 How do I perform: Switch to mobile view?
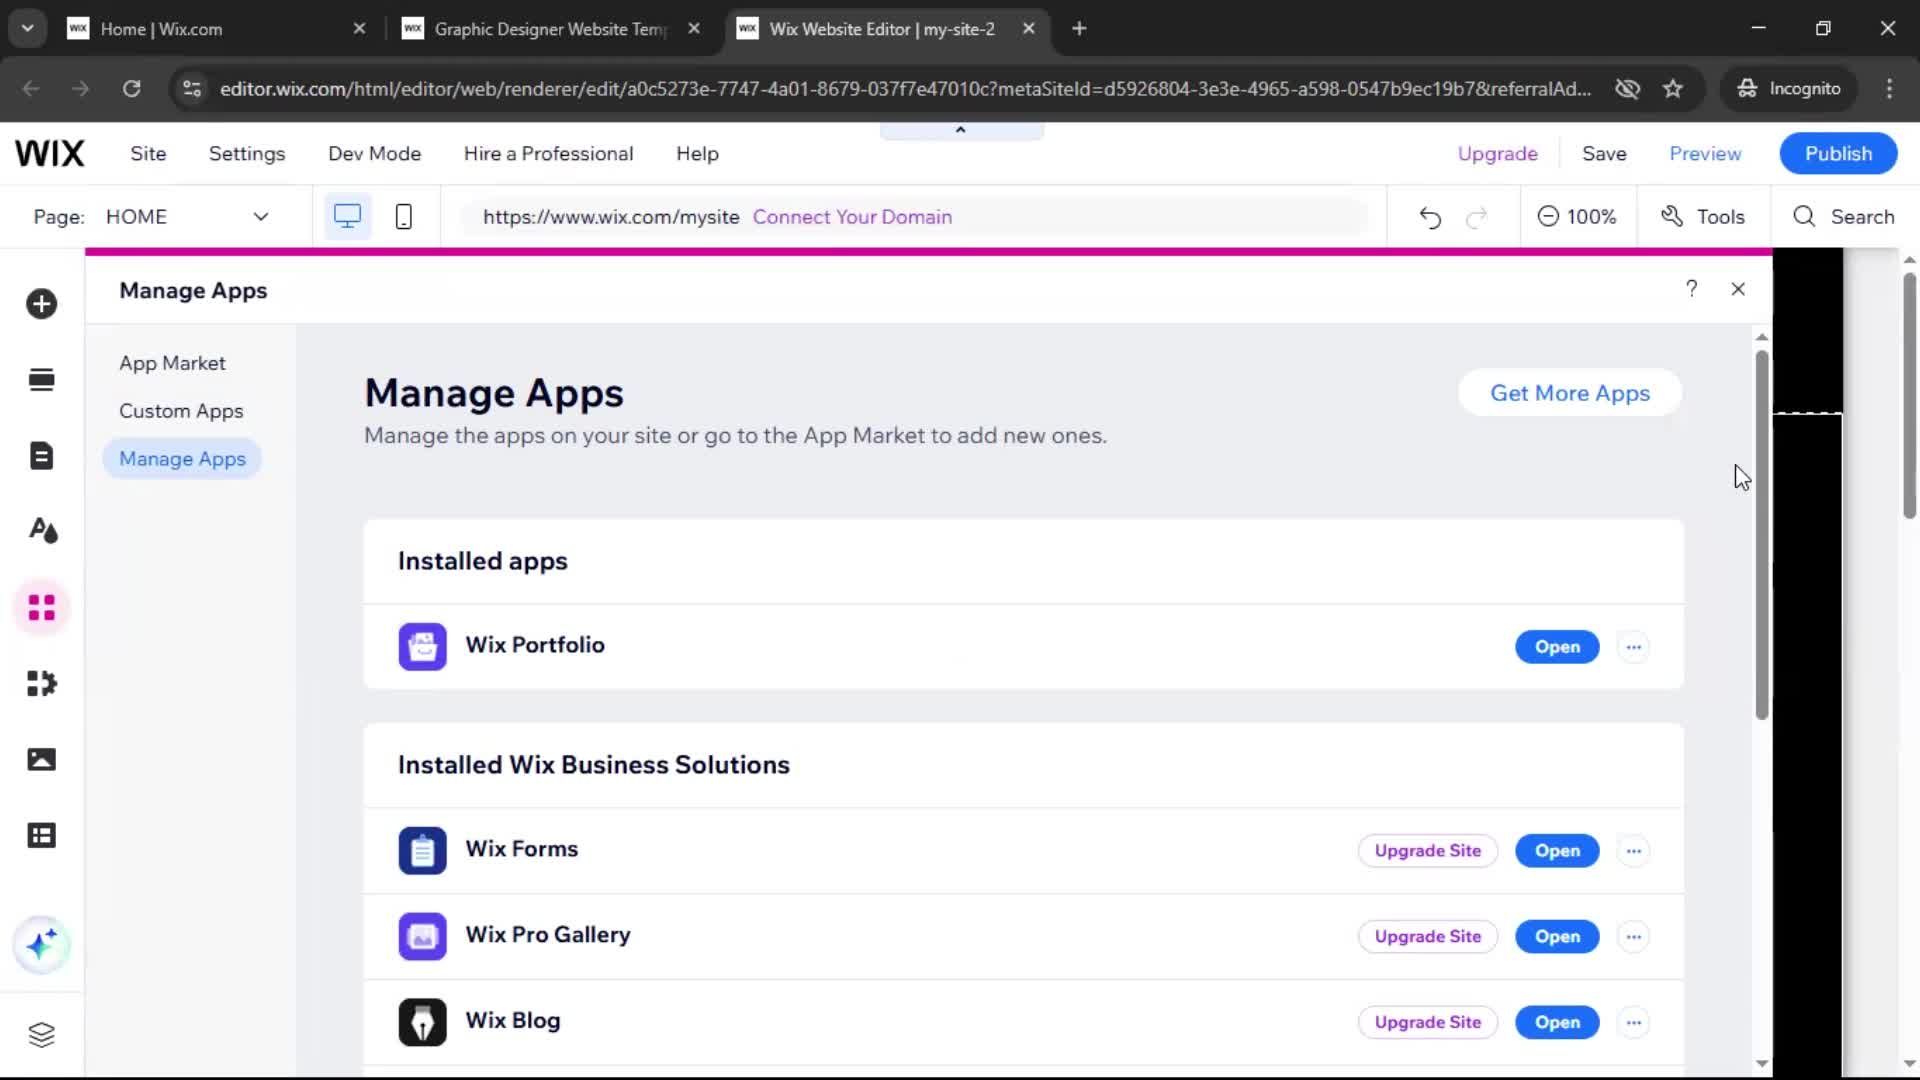pos(403,216)
